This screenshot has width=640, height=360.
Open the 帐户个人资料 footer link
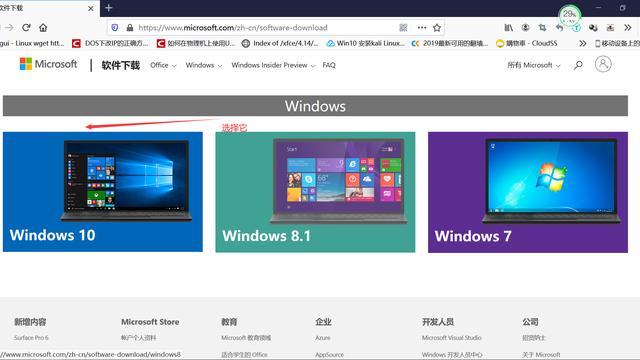138,338
